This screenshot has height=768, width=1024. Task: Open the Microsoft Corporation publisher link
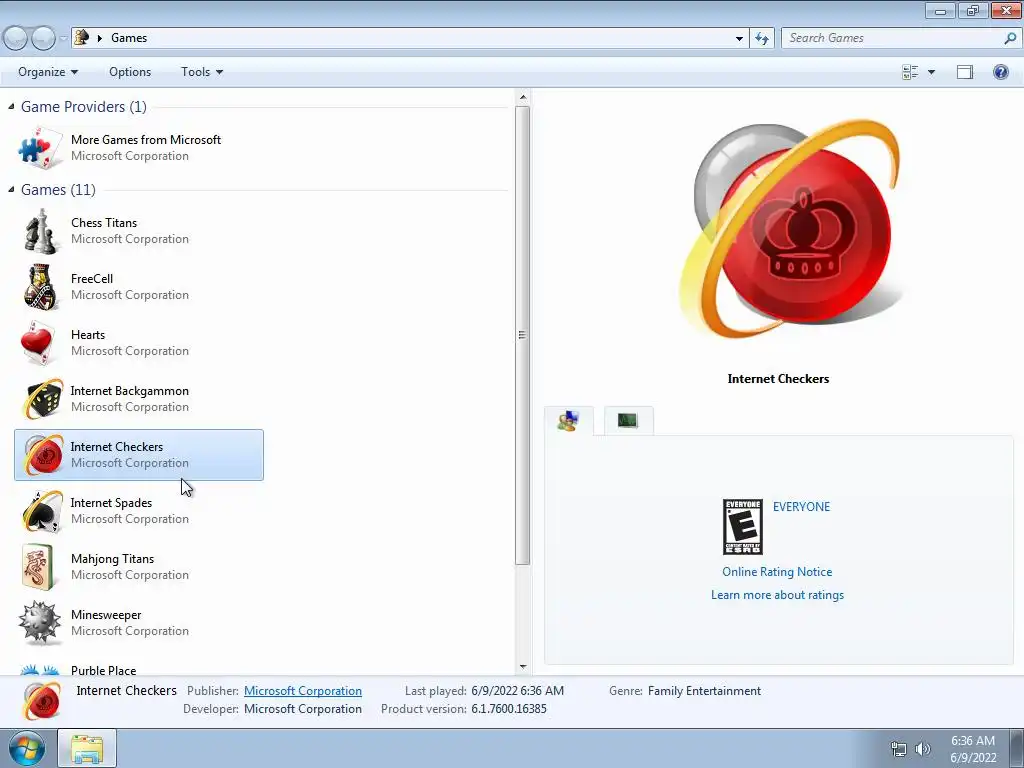(303, 690)
